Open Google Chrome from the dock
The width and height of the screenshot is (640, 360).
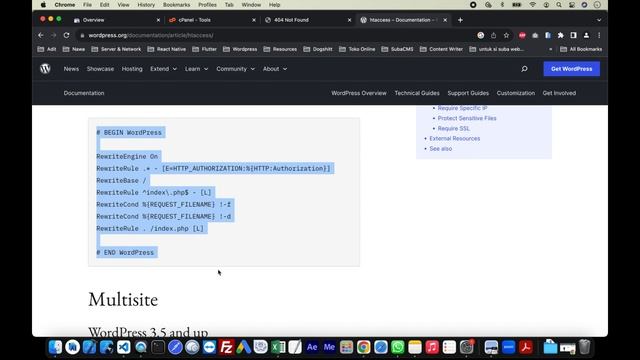[363, 347]
